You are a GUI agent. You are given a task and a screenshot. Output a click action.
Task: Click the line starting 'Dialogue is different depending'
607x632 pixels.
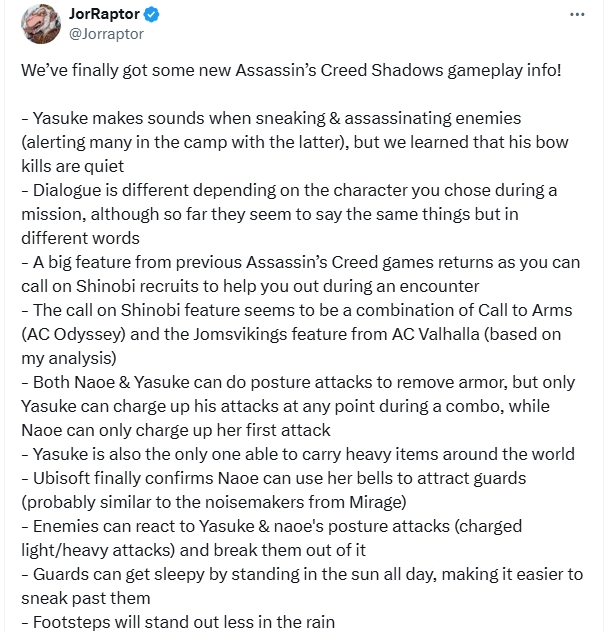coord(289,190)
